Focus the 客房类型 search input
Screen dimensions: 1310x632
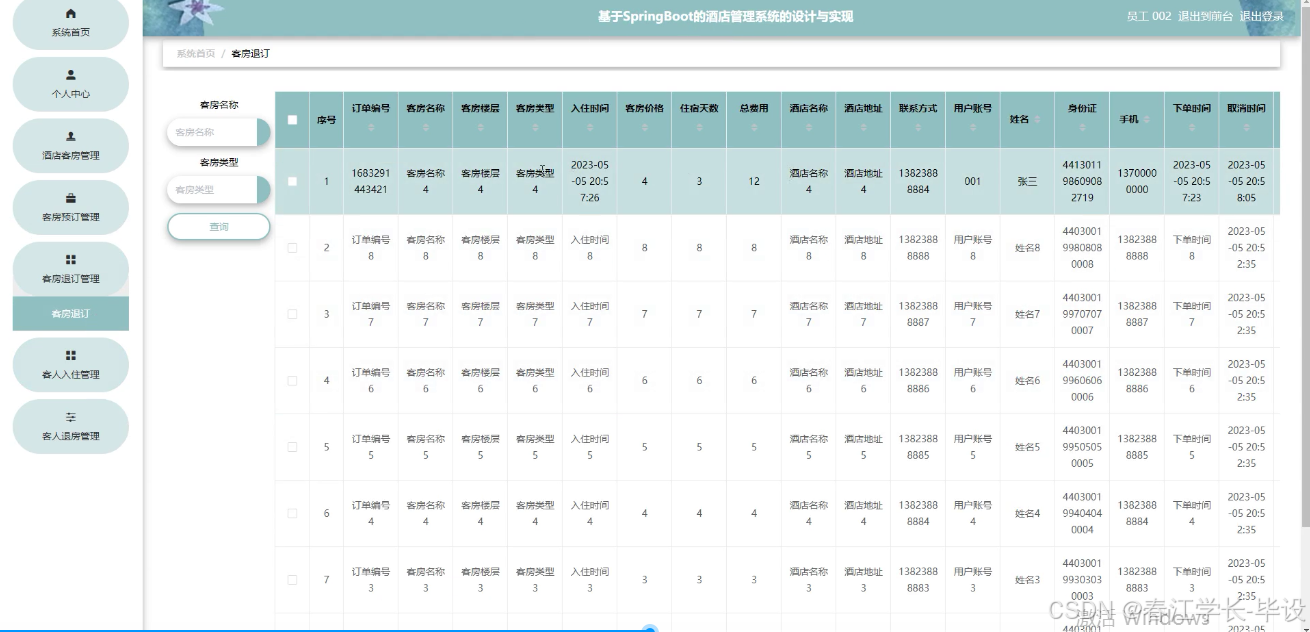click(x=212, y=190)
